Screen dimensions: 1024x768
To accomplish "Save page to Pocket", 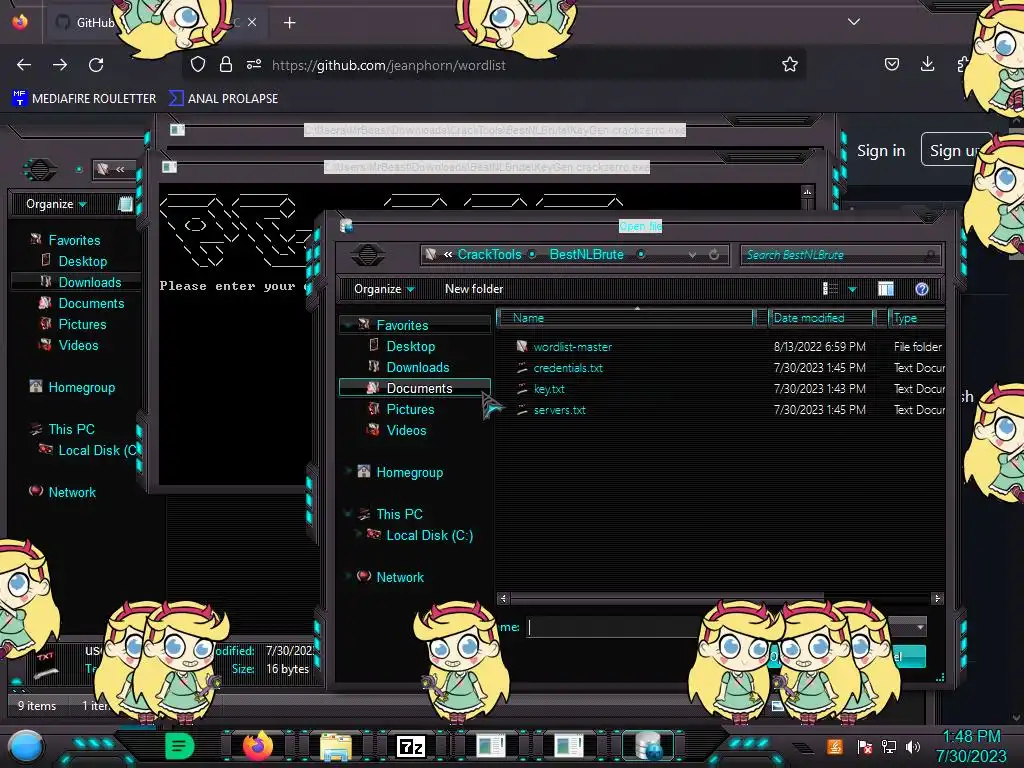I will pos(891,64).
